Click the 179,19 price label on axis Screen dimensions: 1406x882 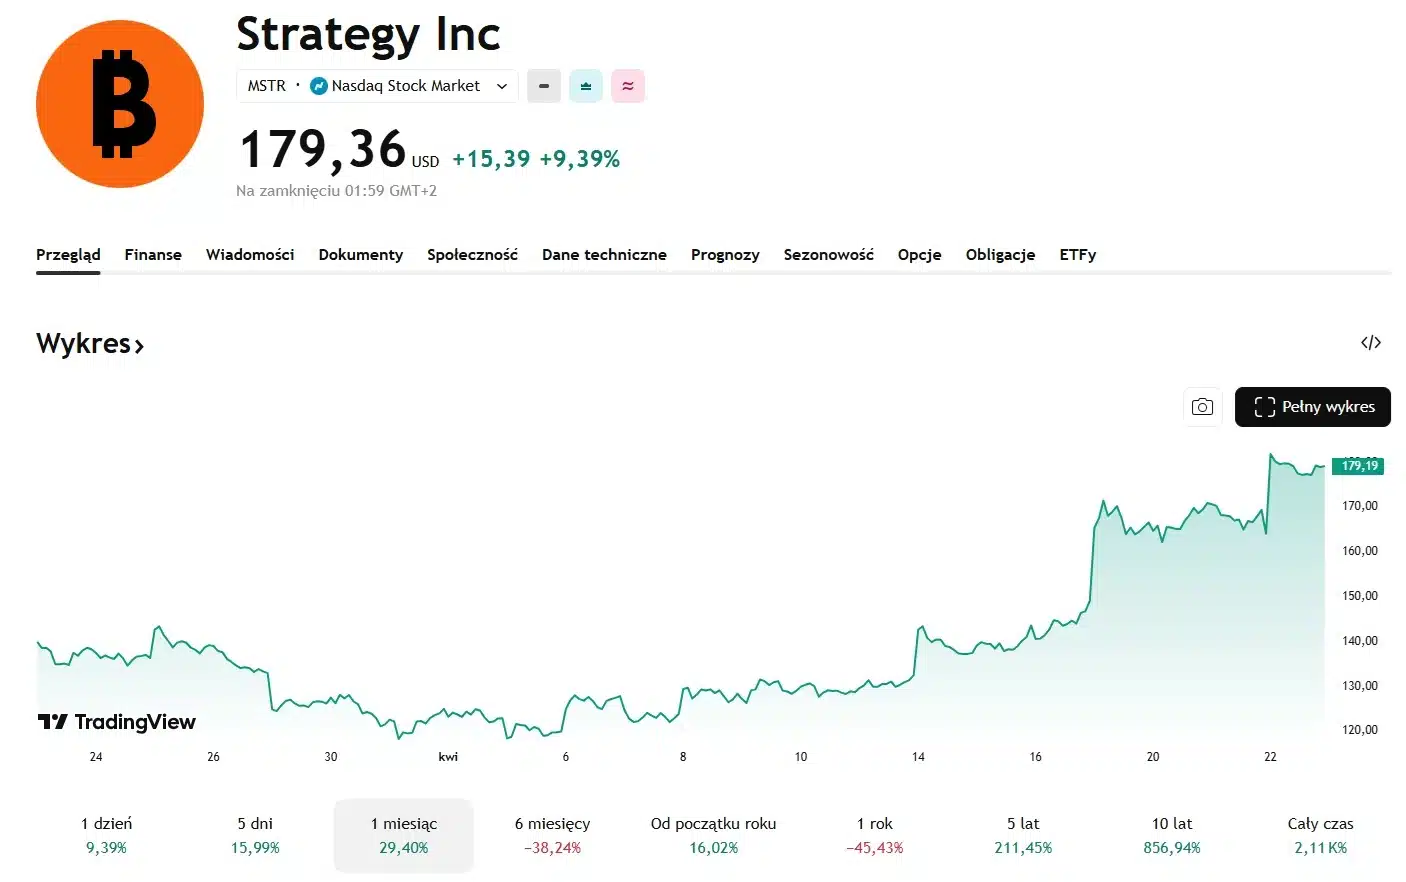point(1358,466)
